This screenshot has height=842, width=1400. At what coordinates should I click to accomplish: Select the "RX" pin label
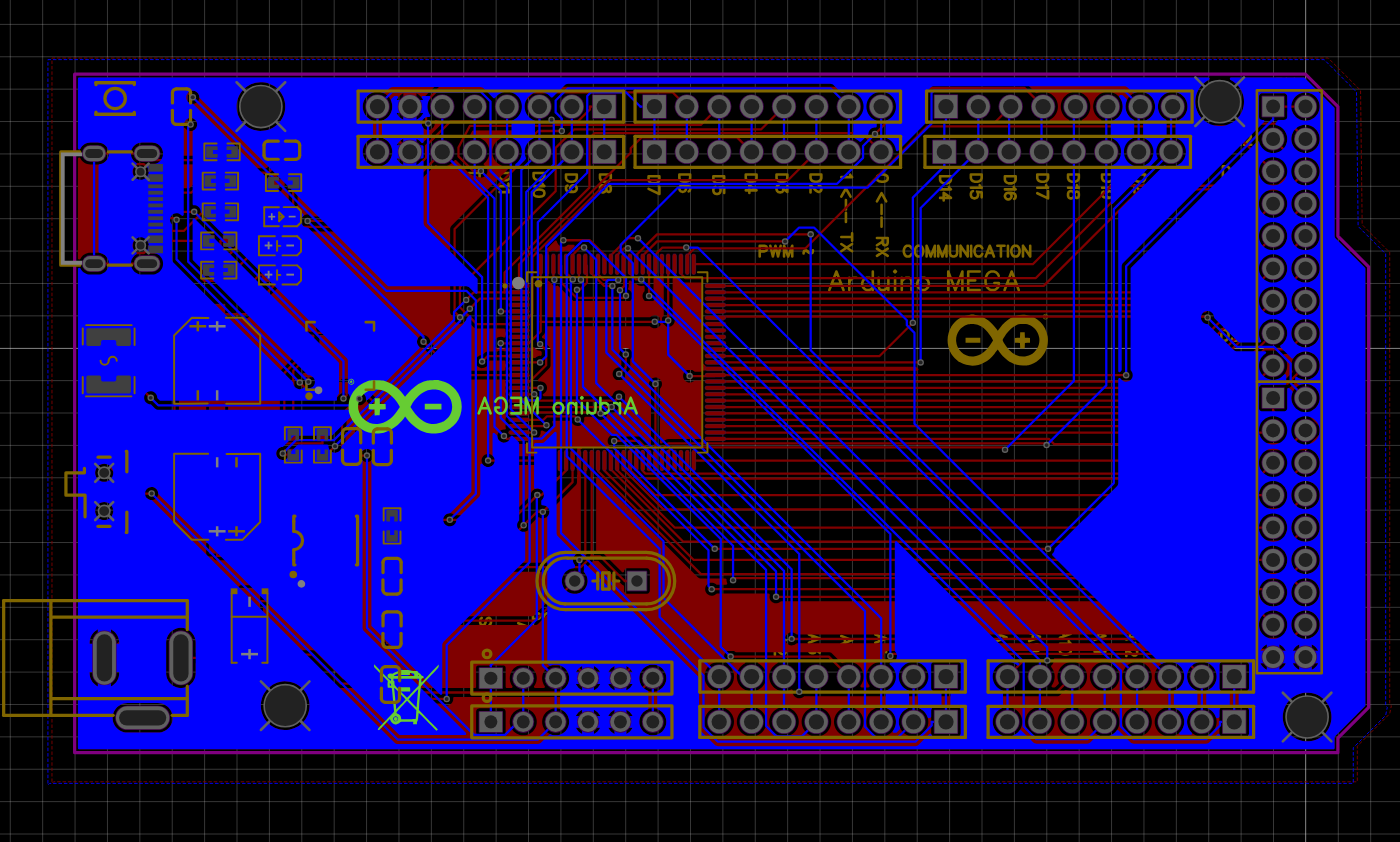coord(882,245)
